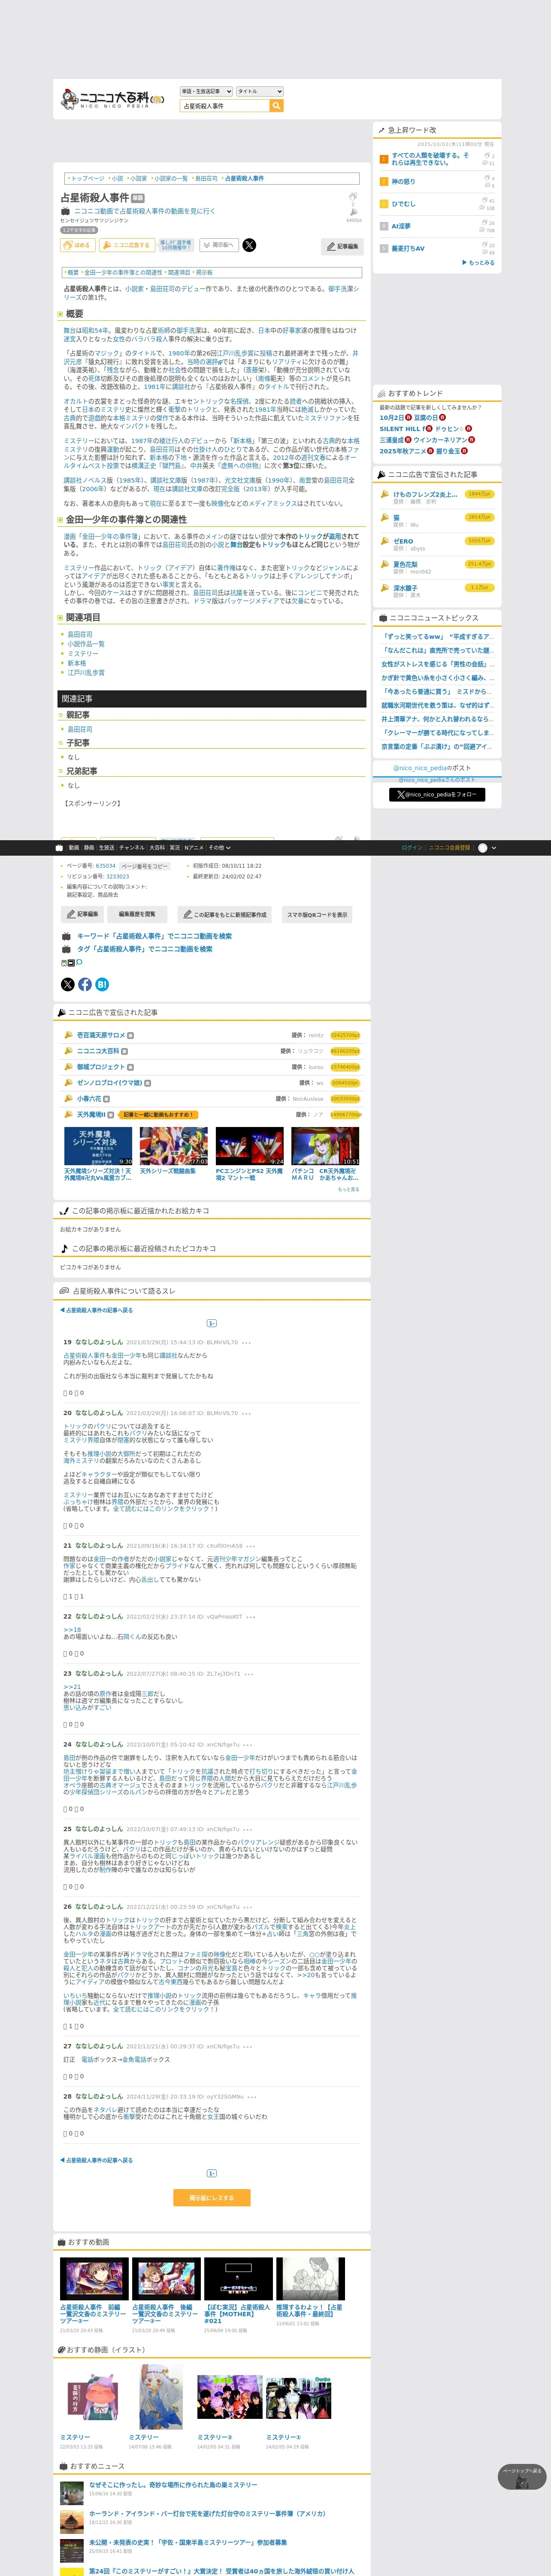Click the Nico Nico Pedia logo
551x2576 pixels.
113,99
